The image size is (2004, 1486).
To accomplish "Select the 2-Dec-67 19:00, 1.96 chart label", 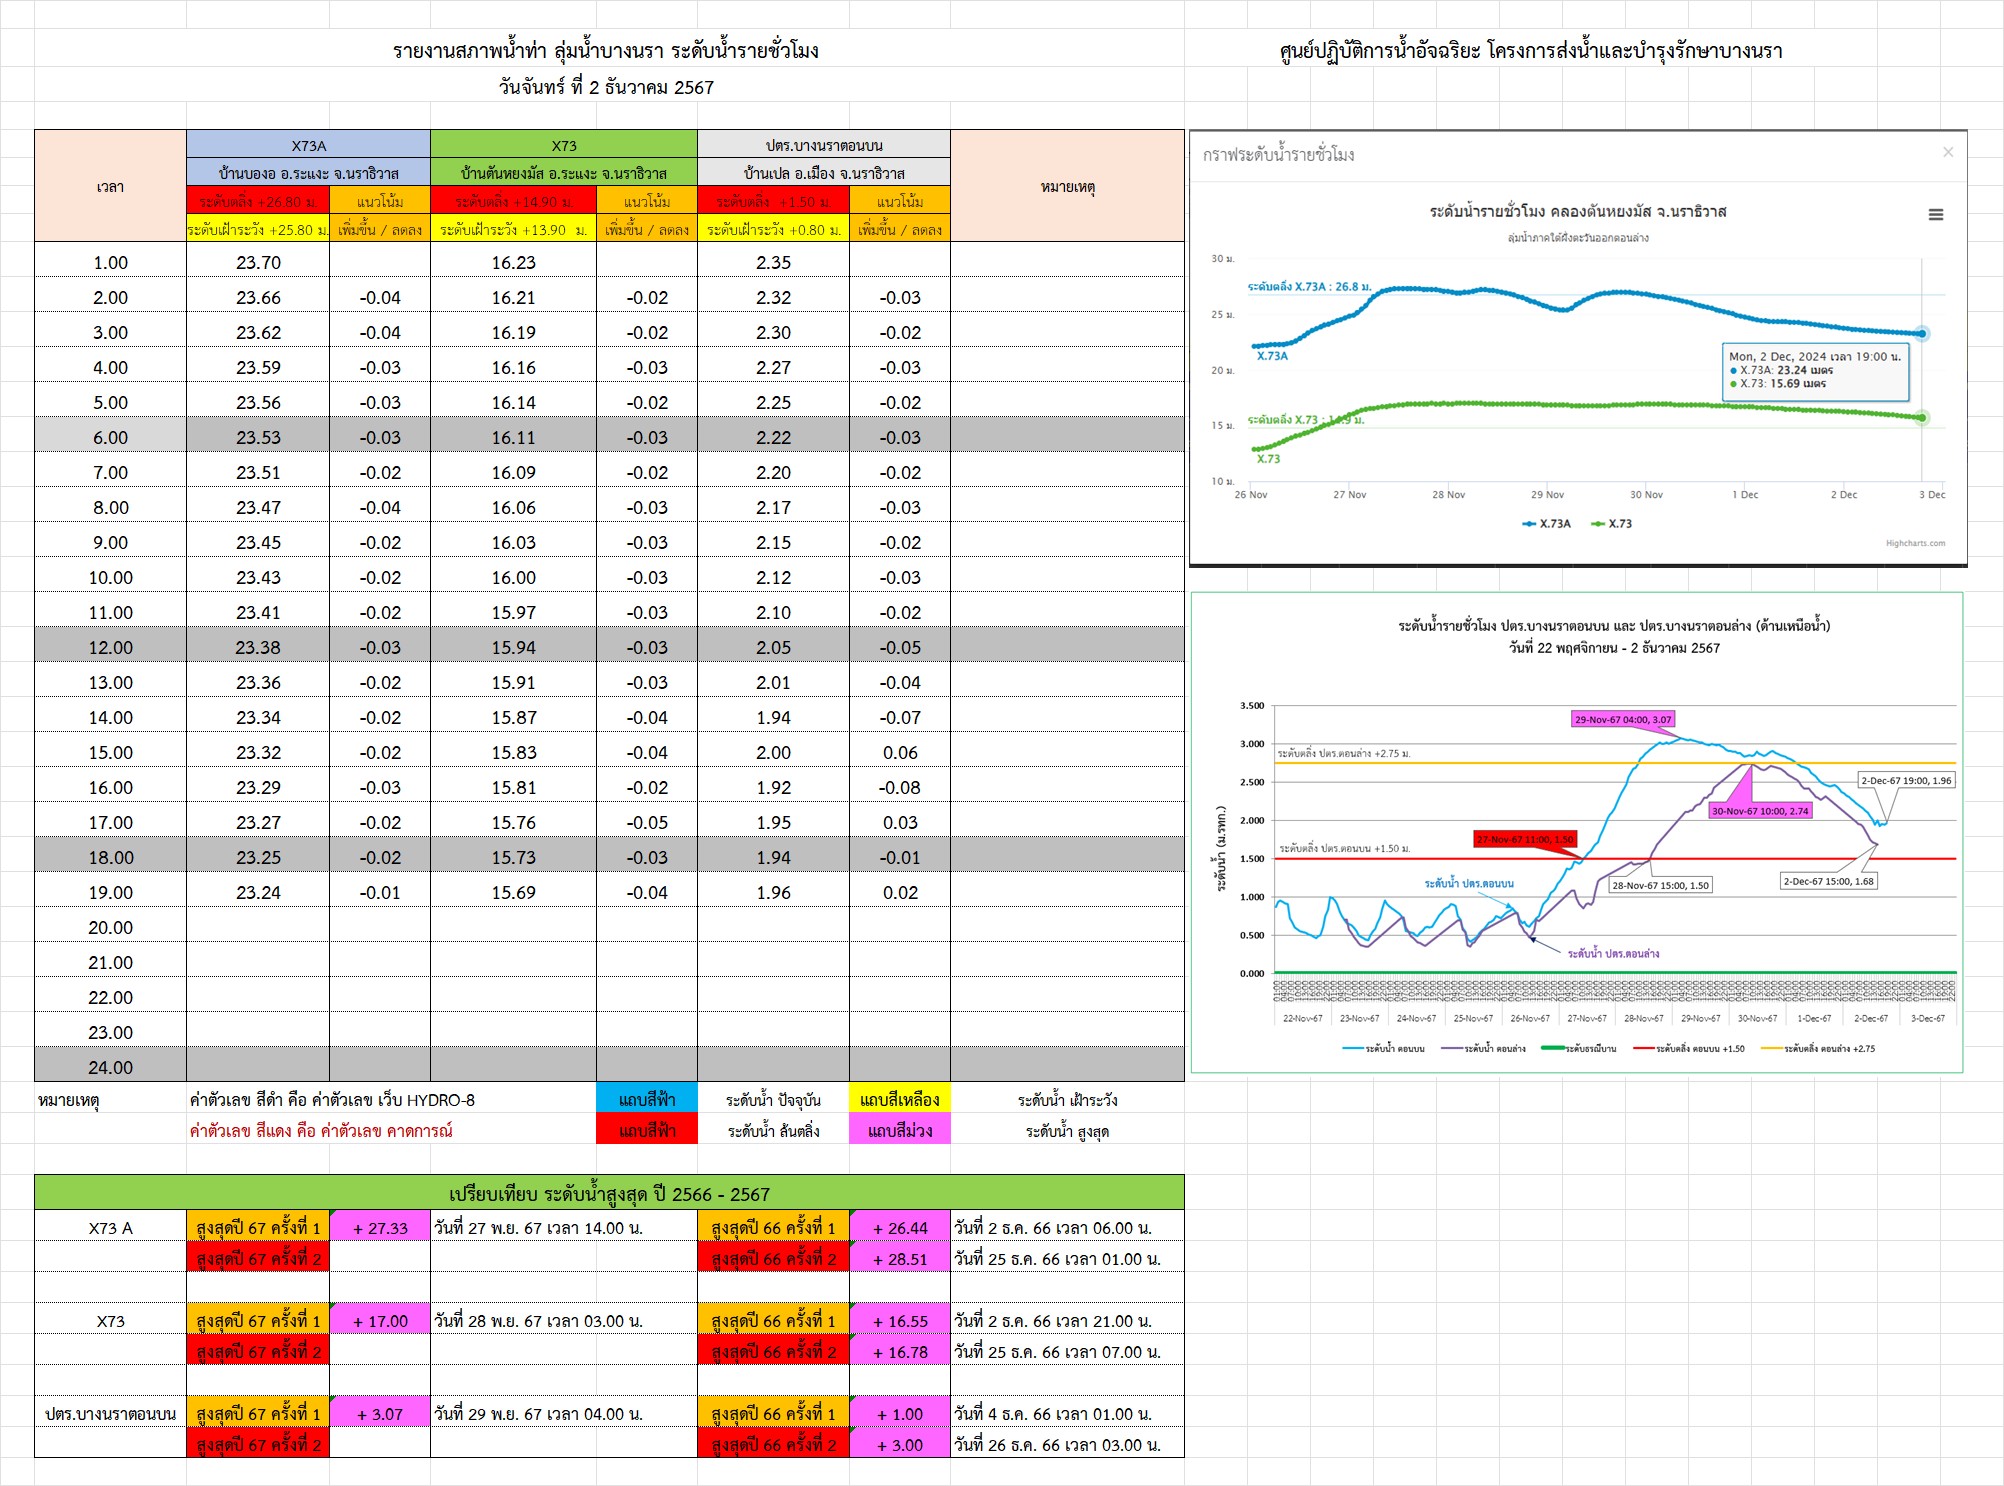I will coord(1906,780).
